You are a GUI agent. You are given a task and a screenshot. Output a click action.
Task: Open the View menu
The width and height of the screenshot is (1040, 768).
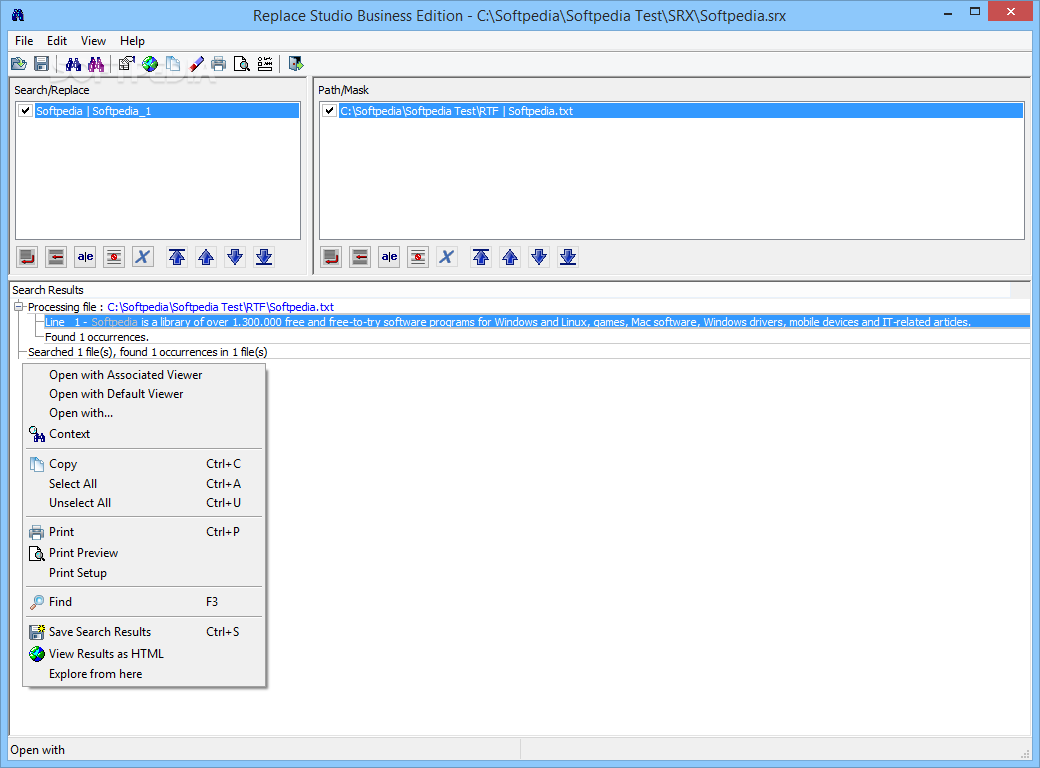click(94, 40)
